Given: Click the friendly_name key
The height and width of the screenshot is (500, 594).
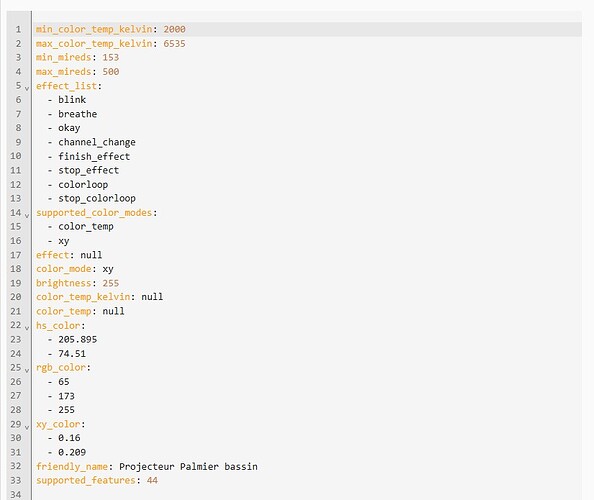Looking at the screenshot, I should (x=72, y=467).
